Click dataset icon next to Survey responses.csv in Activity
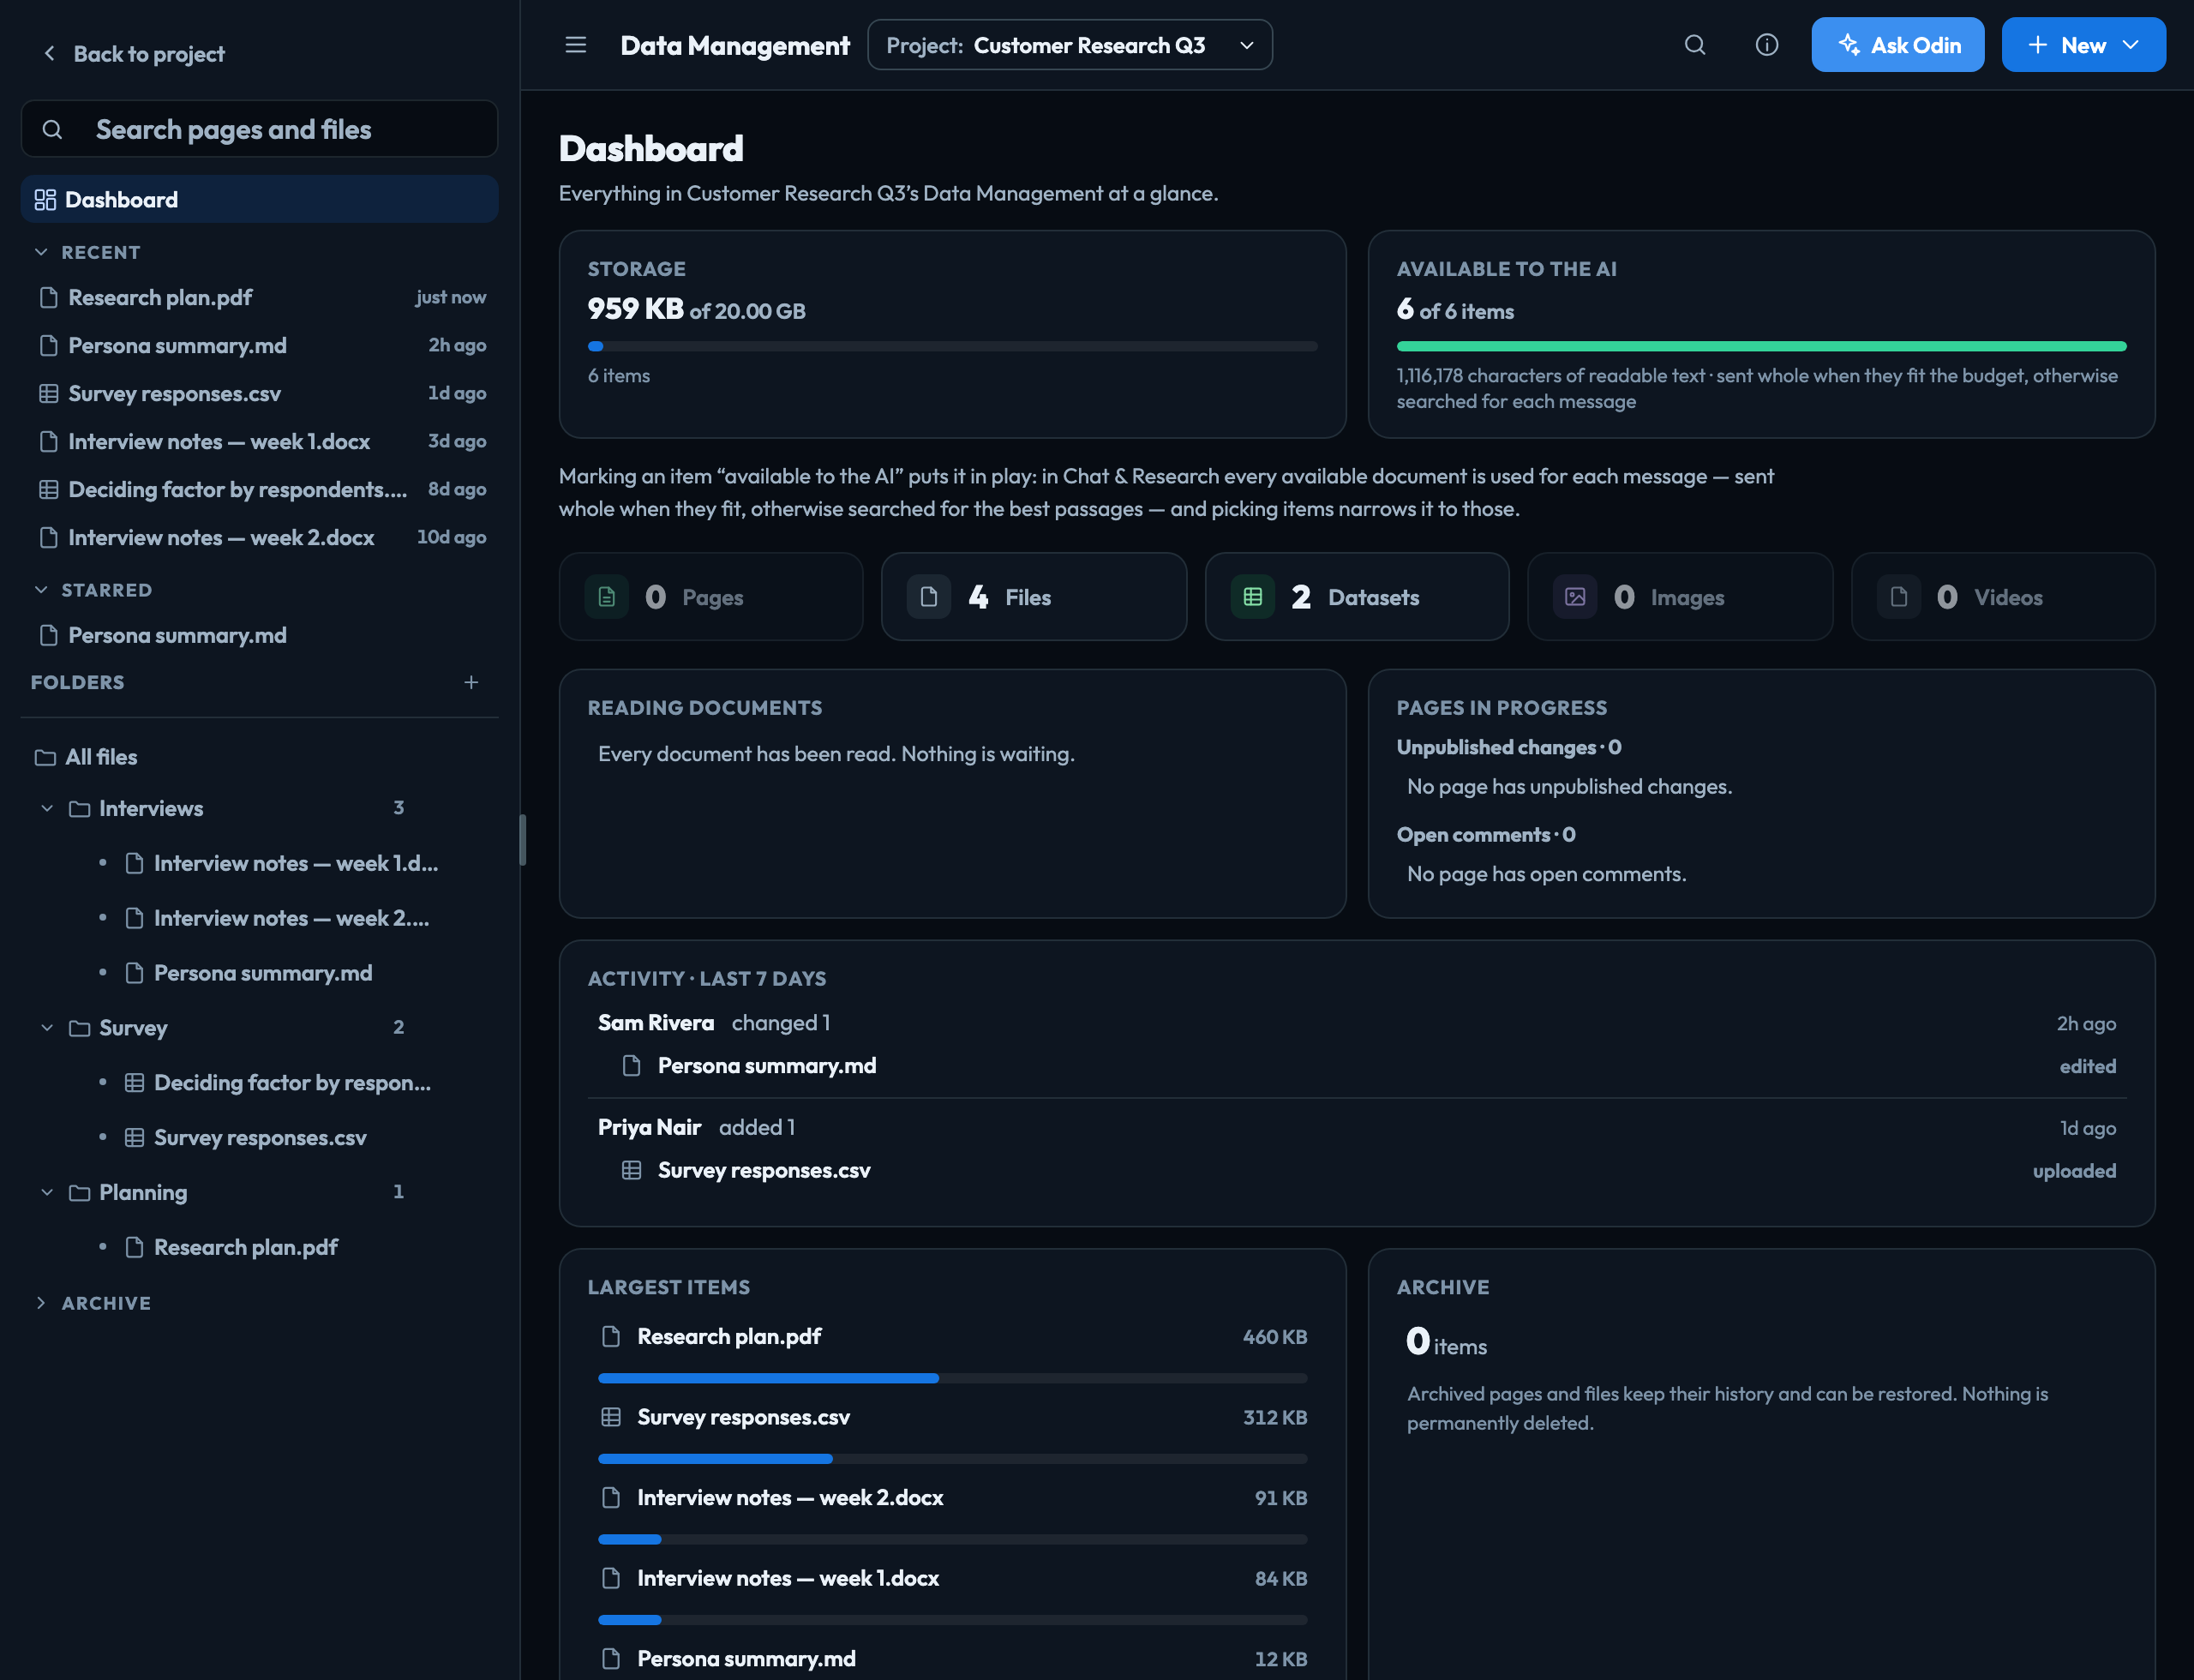2194x1680 pixels. point(631,1170)
